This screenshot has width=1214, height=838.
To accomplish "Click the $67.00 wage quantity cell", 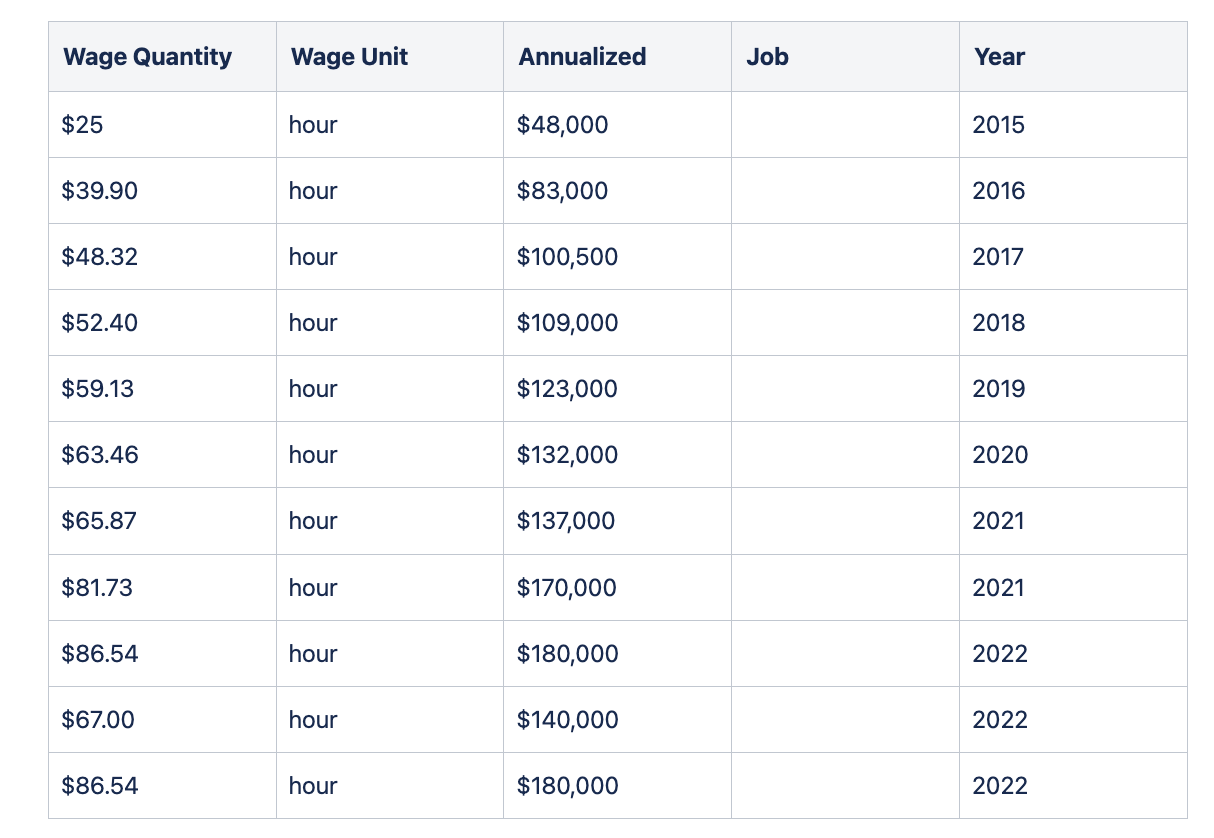I will pyautogui.click(x=98, y=719).
